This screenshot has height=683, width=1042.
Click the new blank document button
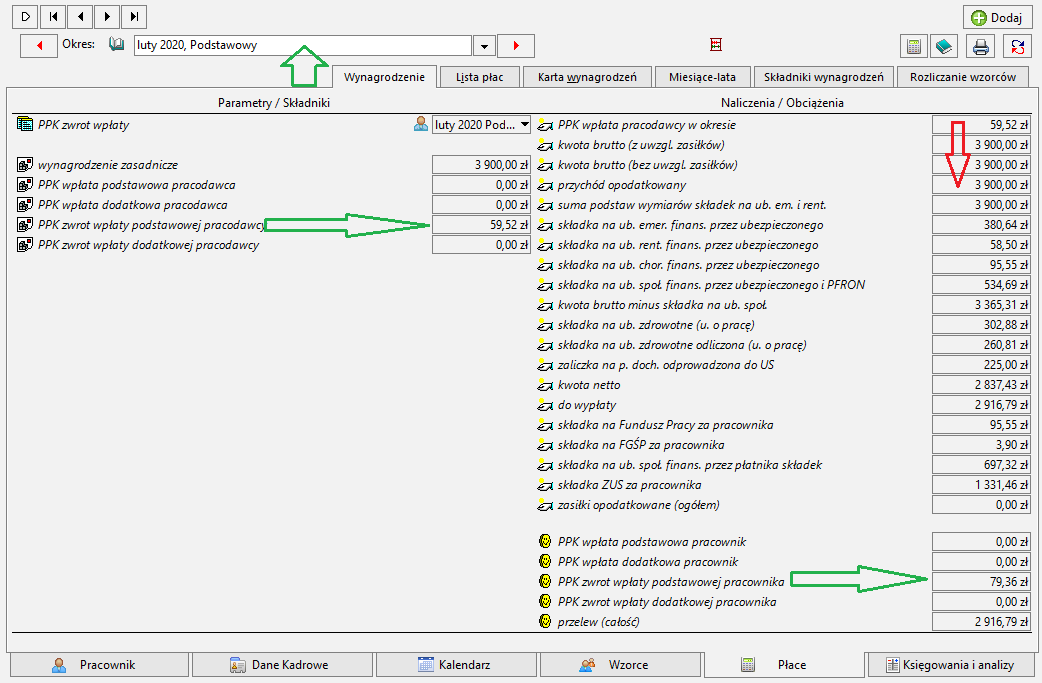(25, 17)
